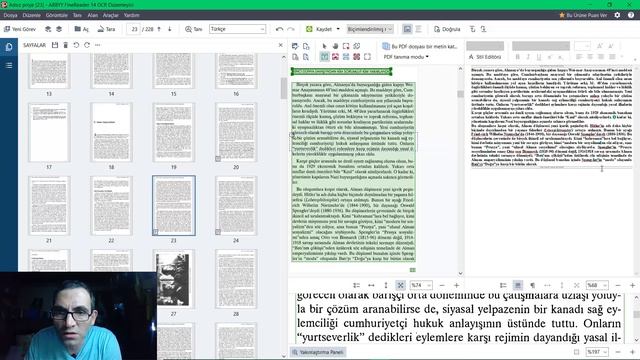Click the Doğrula verify button

[447, 29]
